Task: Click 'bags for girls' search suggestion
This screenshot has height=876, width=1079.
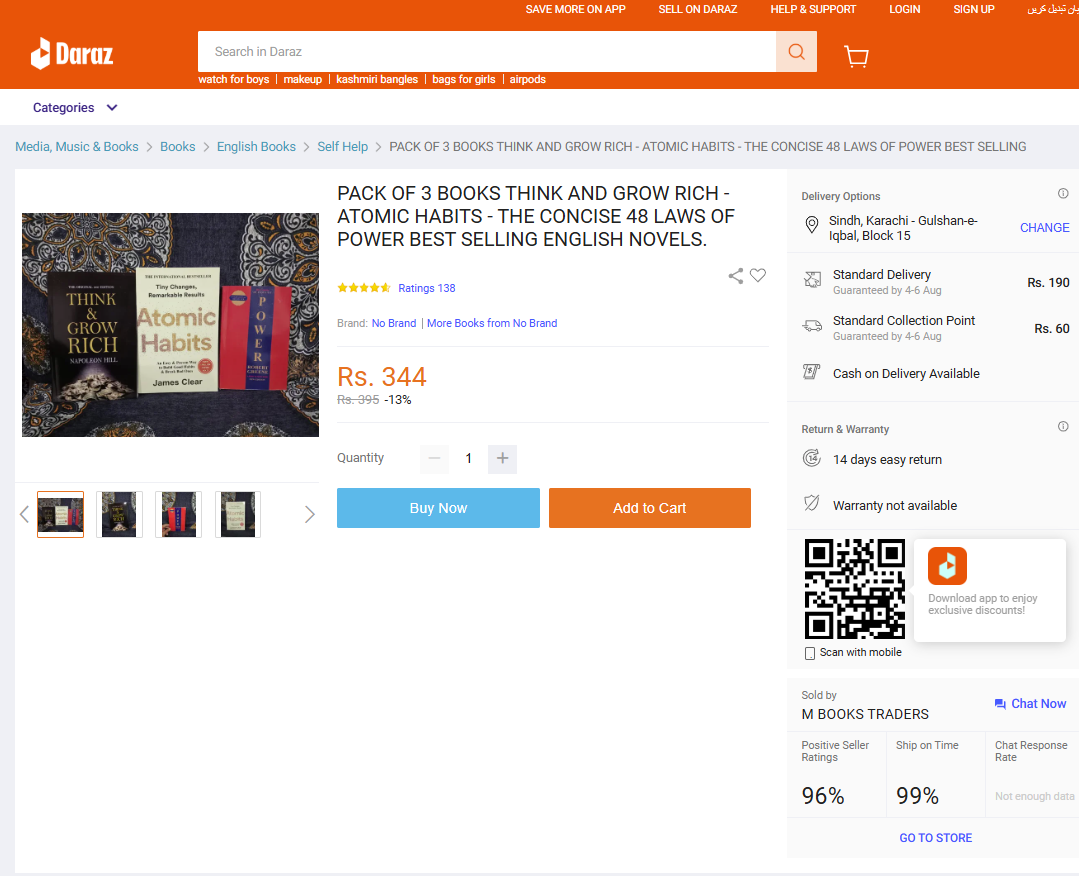Action: [464, 79]
